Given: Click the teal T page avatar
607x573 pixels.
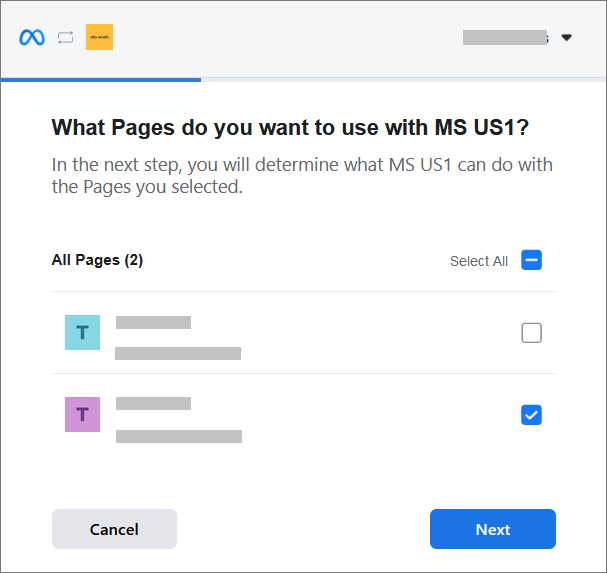Looking at the screenshot, I should pos(82,333).
